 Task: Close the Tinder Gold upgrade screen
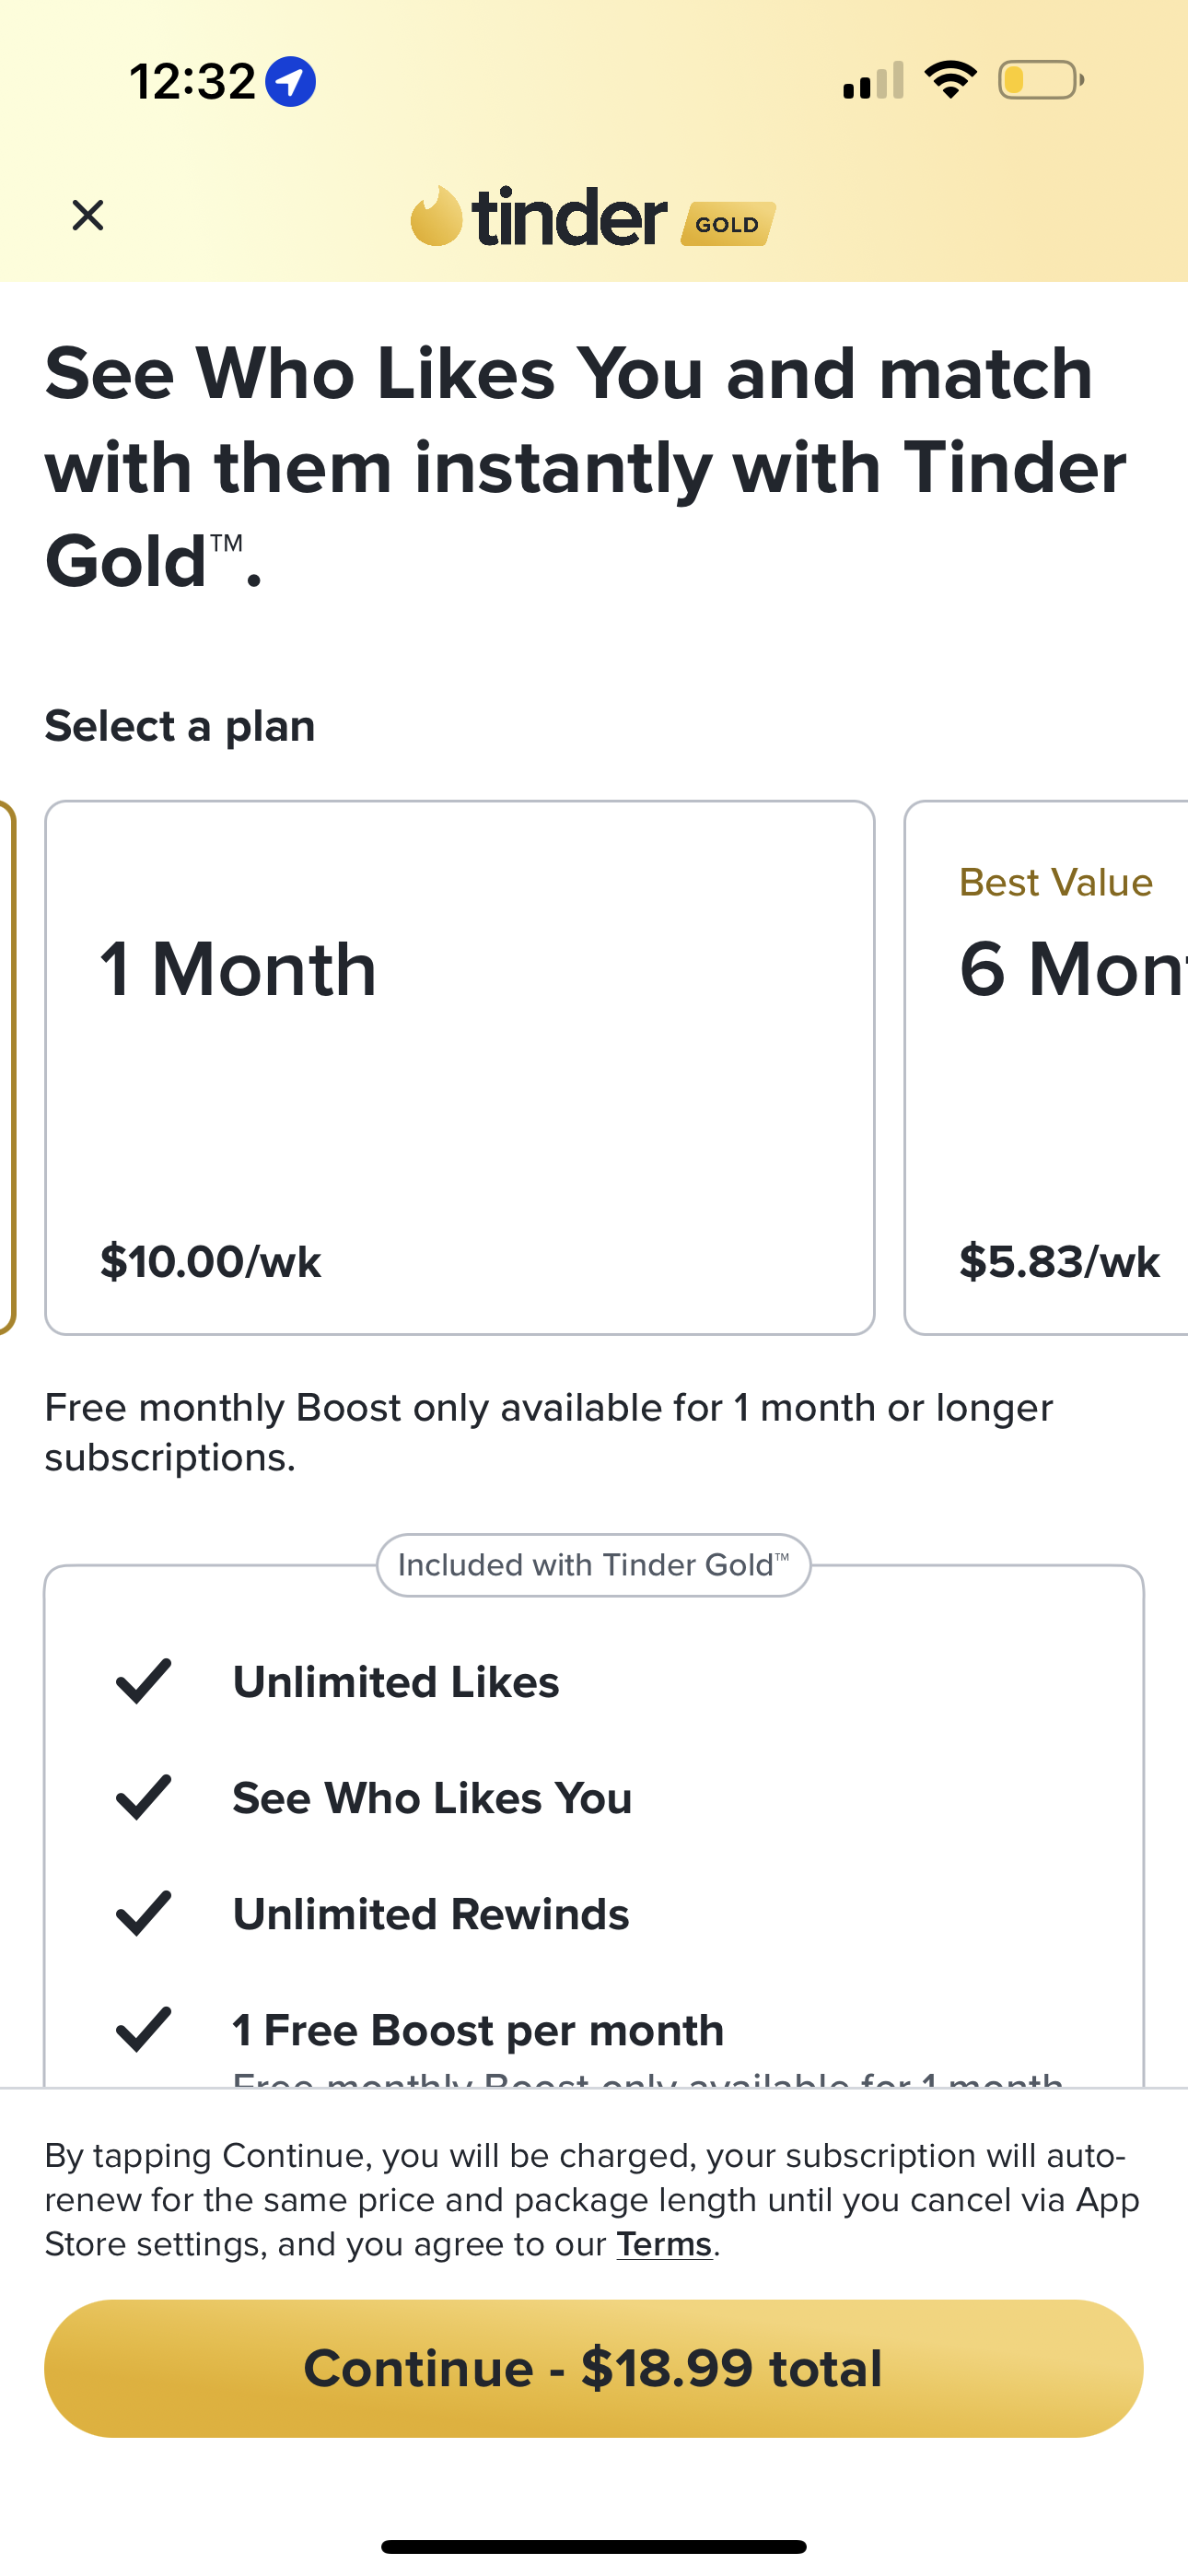click(x=88, y=215)
